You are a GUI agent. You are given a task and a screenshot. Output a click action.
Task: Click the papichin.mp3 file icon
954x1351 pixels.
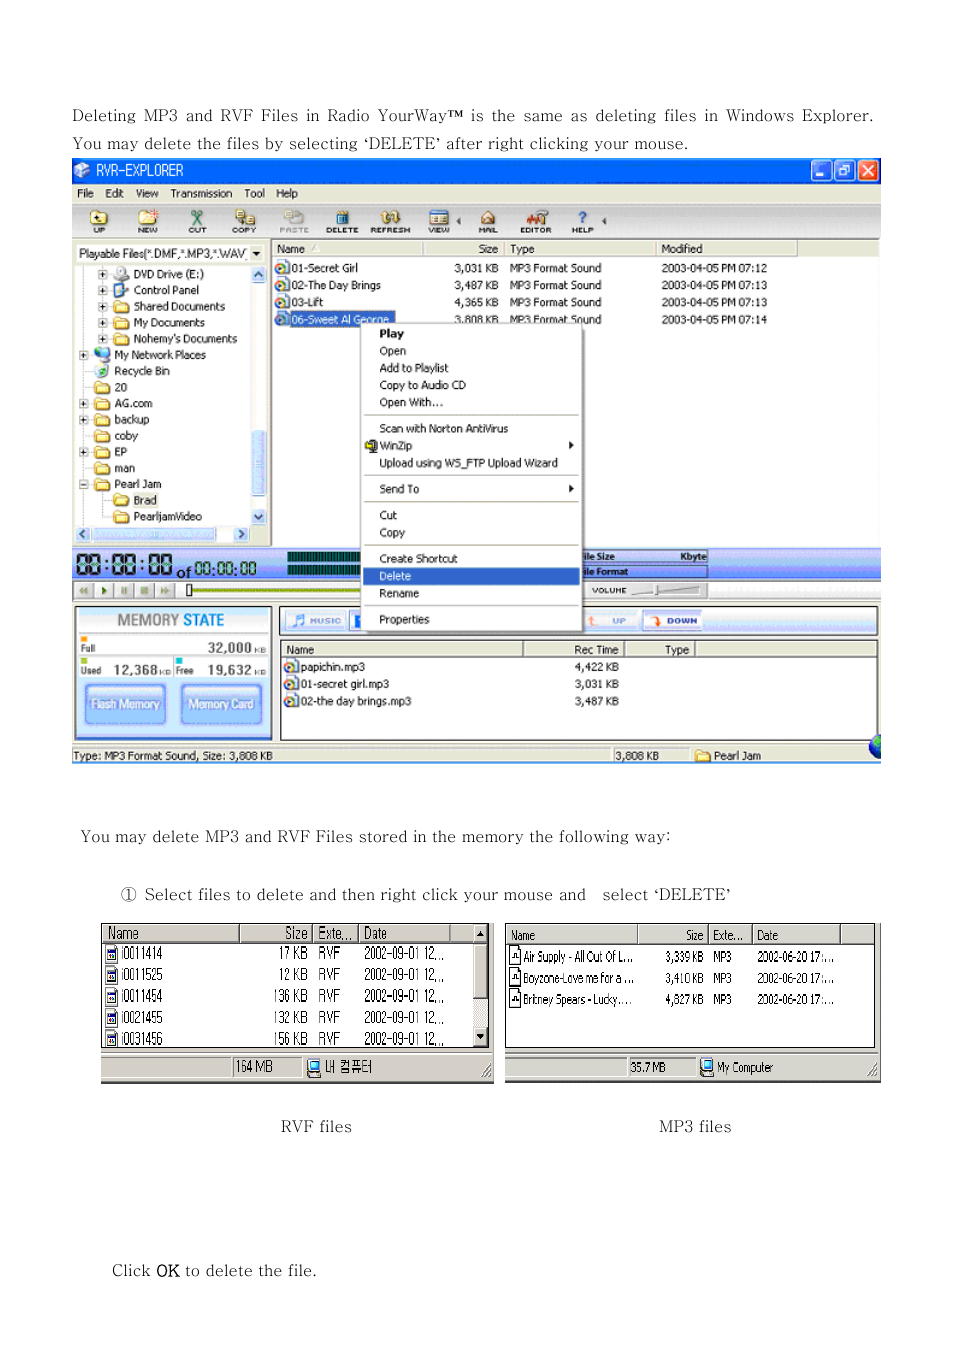click(291, 667)
